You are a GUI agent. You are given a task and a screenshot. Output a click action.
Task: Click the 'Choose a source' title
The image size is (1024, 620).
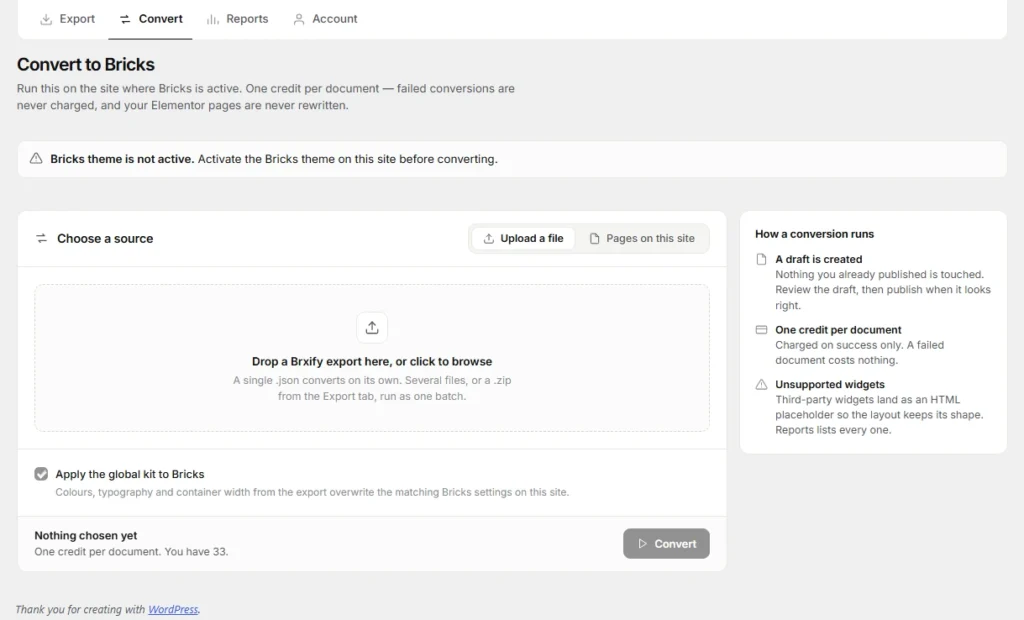click(x=105, y=238)
